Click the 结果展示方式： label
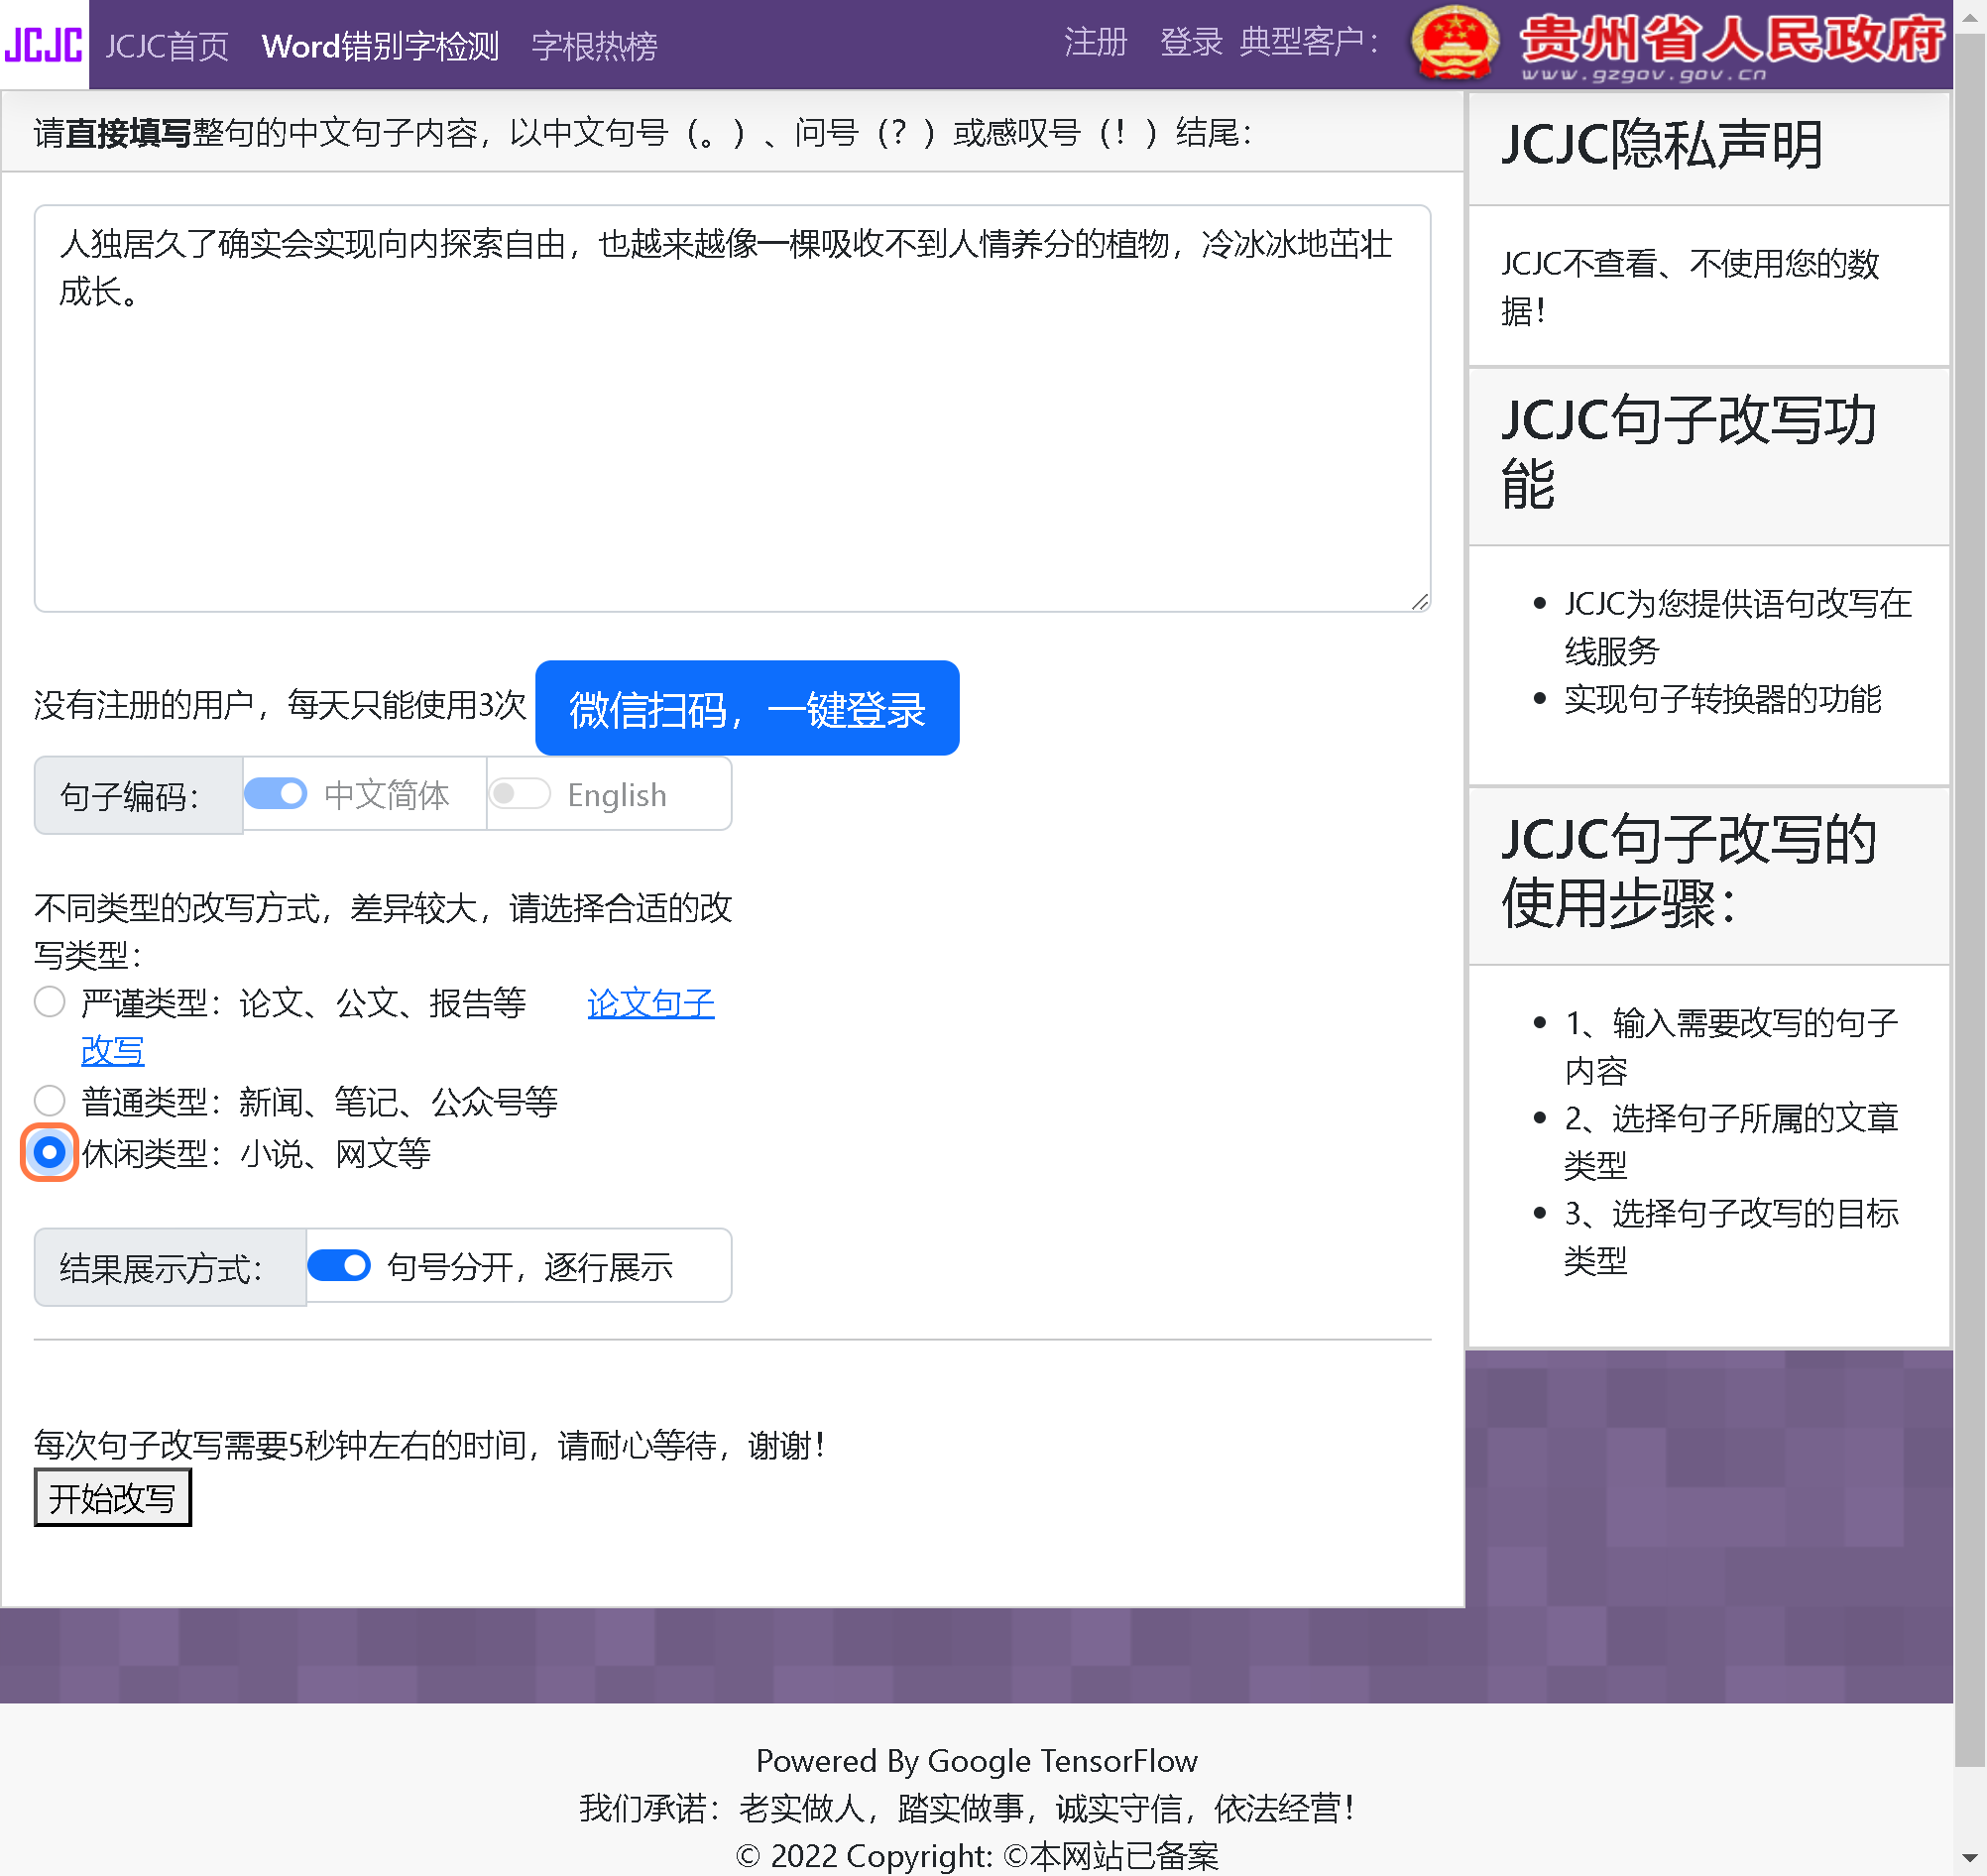1987x1876 pixels. (170, 1268)
